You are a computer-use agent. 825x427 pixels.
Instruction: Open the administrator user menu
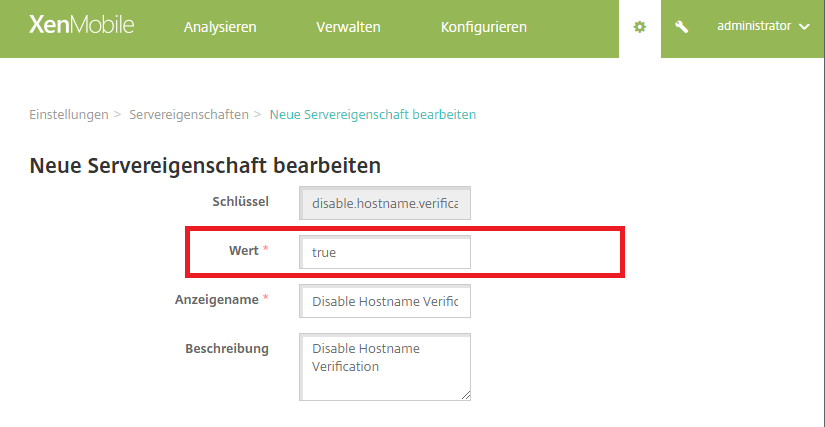click(753, 26)
